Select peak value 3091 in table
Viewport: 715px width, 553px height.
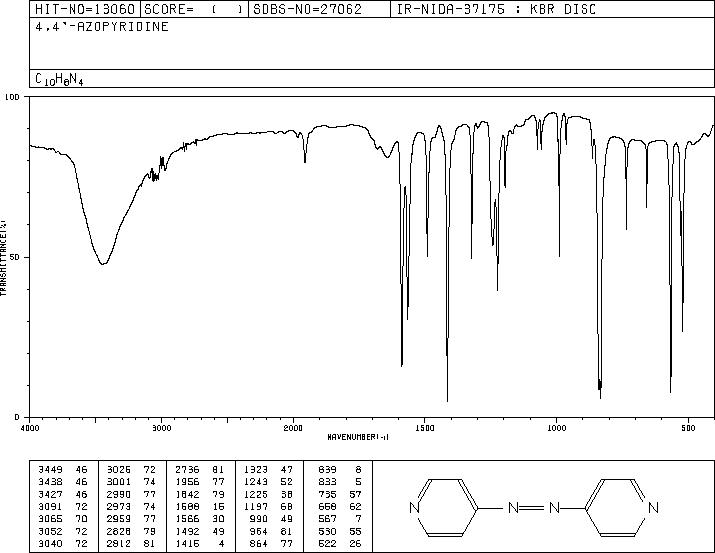click(x=50, y=506)
